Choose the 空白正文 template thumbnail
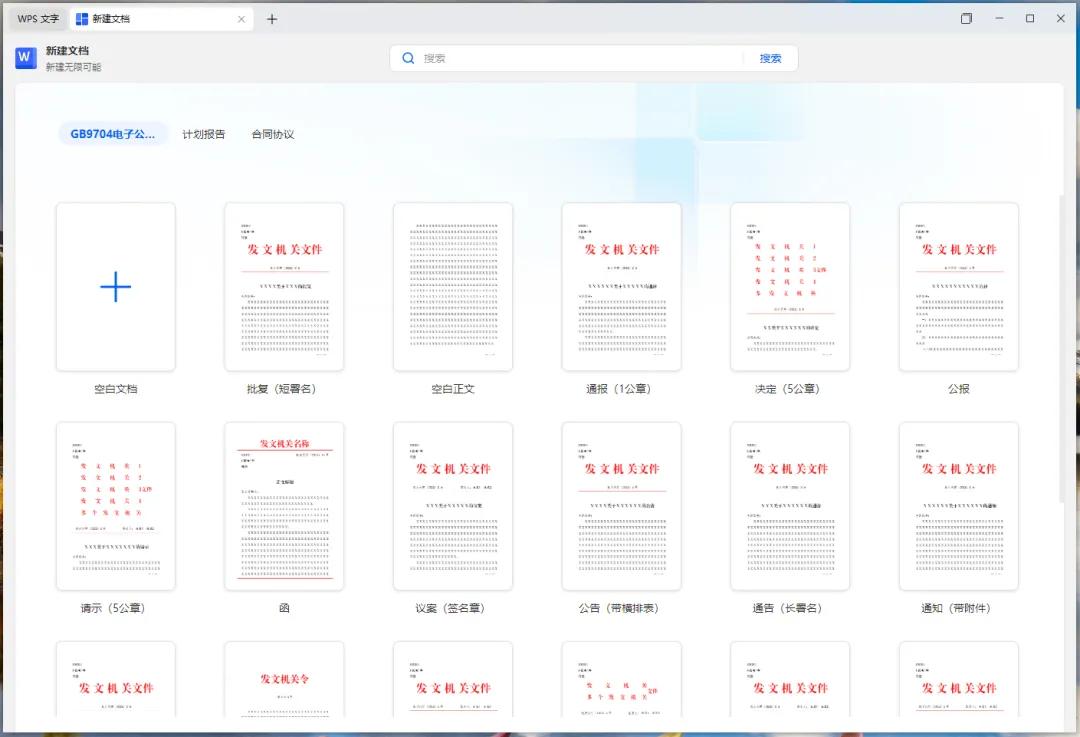 pos(453,287)
